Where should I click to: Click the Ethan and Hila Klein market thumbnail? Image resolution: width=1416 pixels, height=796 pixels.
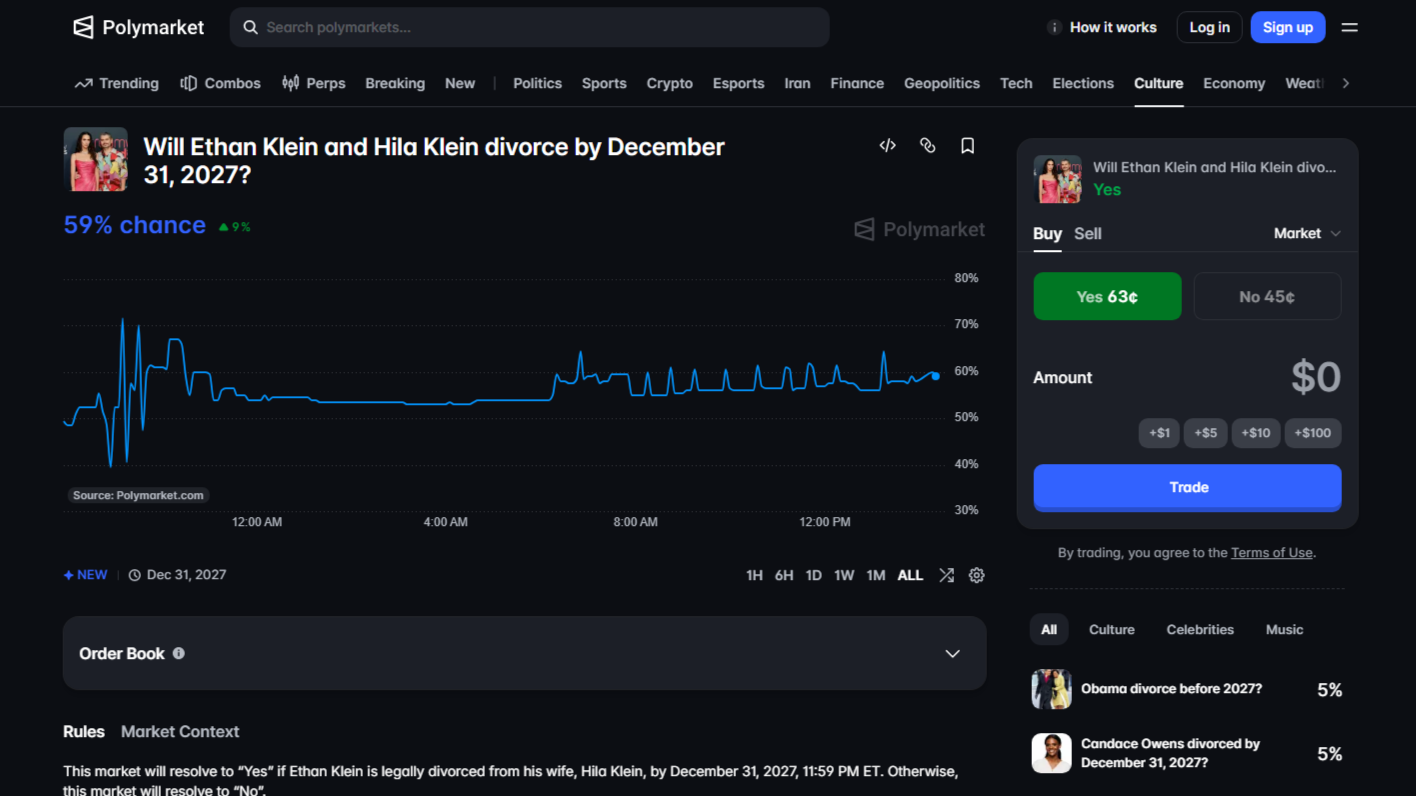click(x=96, y=159)
